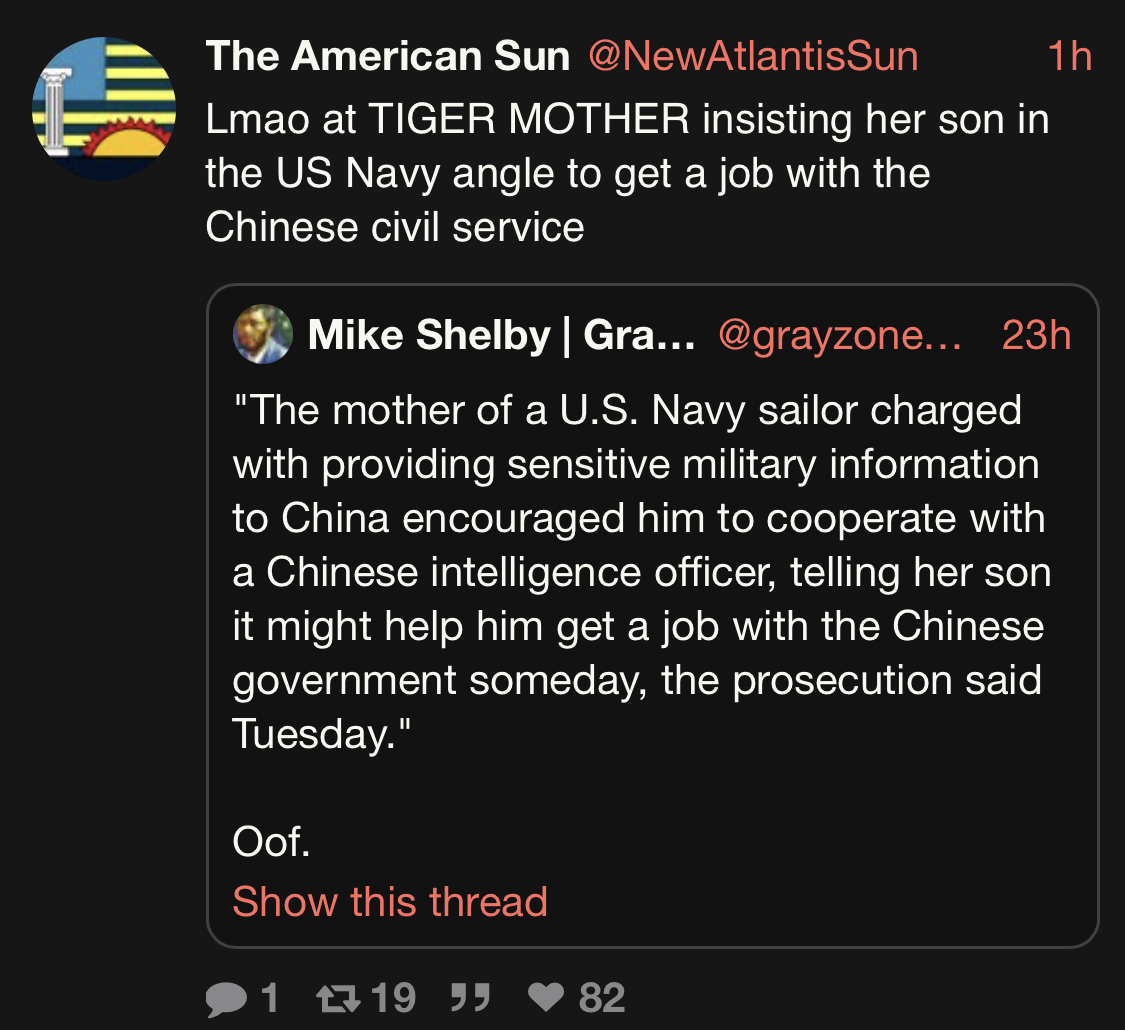Click the retweet count of 19
This screenshot has width=1125, height=1030.
(393, 998)
